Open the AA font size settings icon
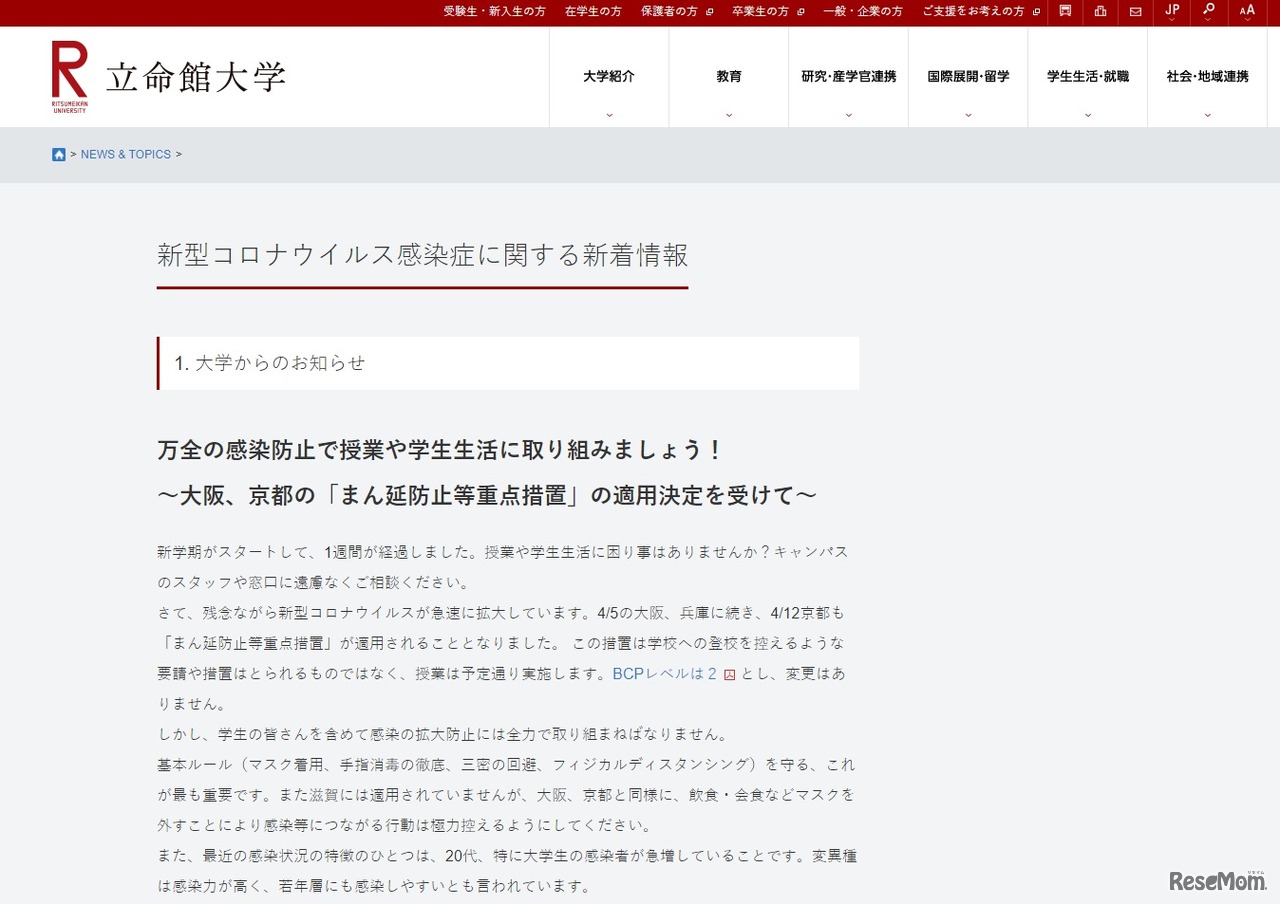This screenshot has width=1280, height=904. tap(1246, 12)
